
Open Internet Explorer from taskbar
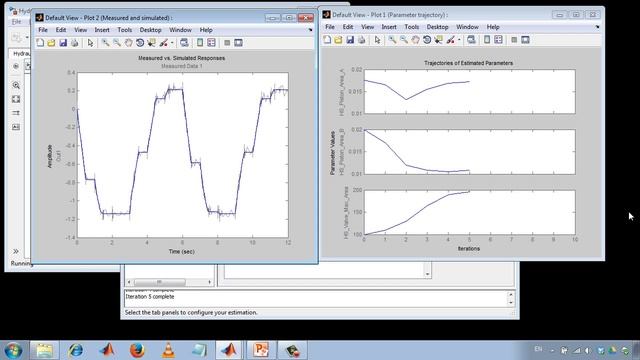tap(76, 350)
